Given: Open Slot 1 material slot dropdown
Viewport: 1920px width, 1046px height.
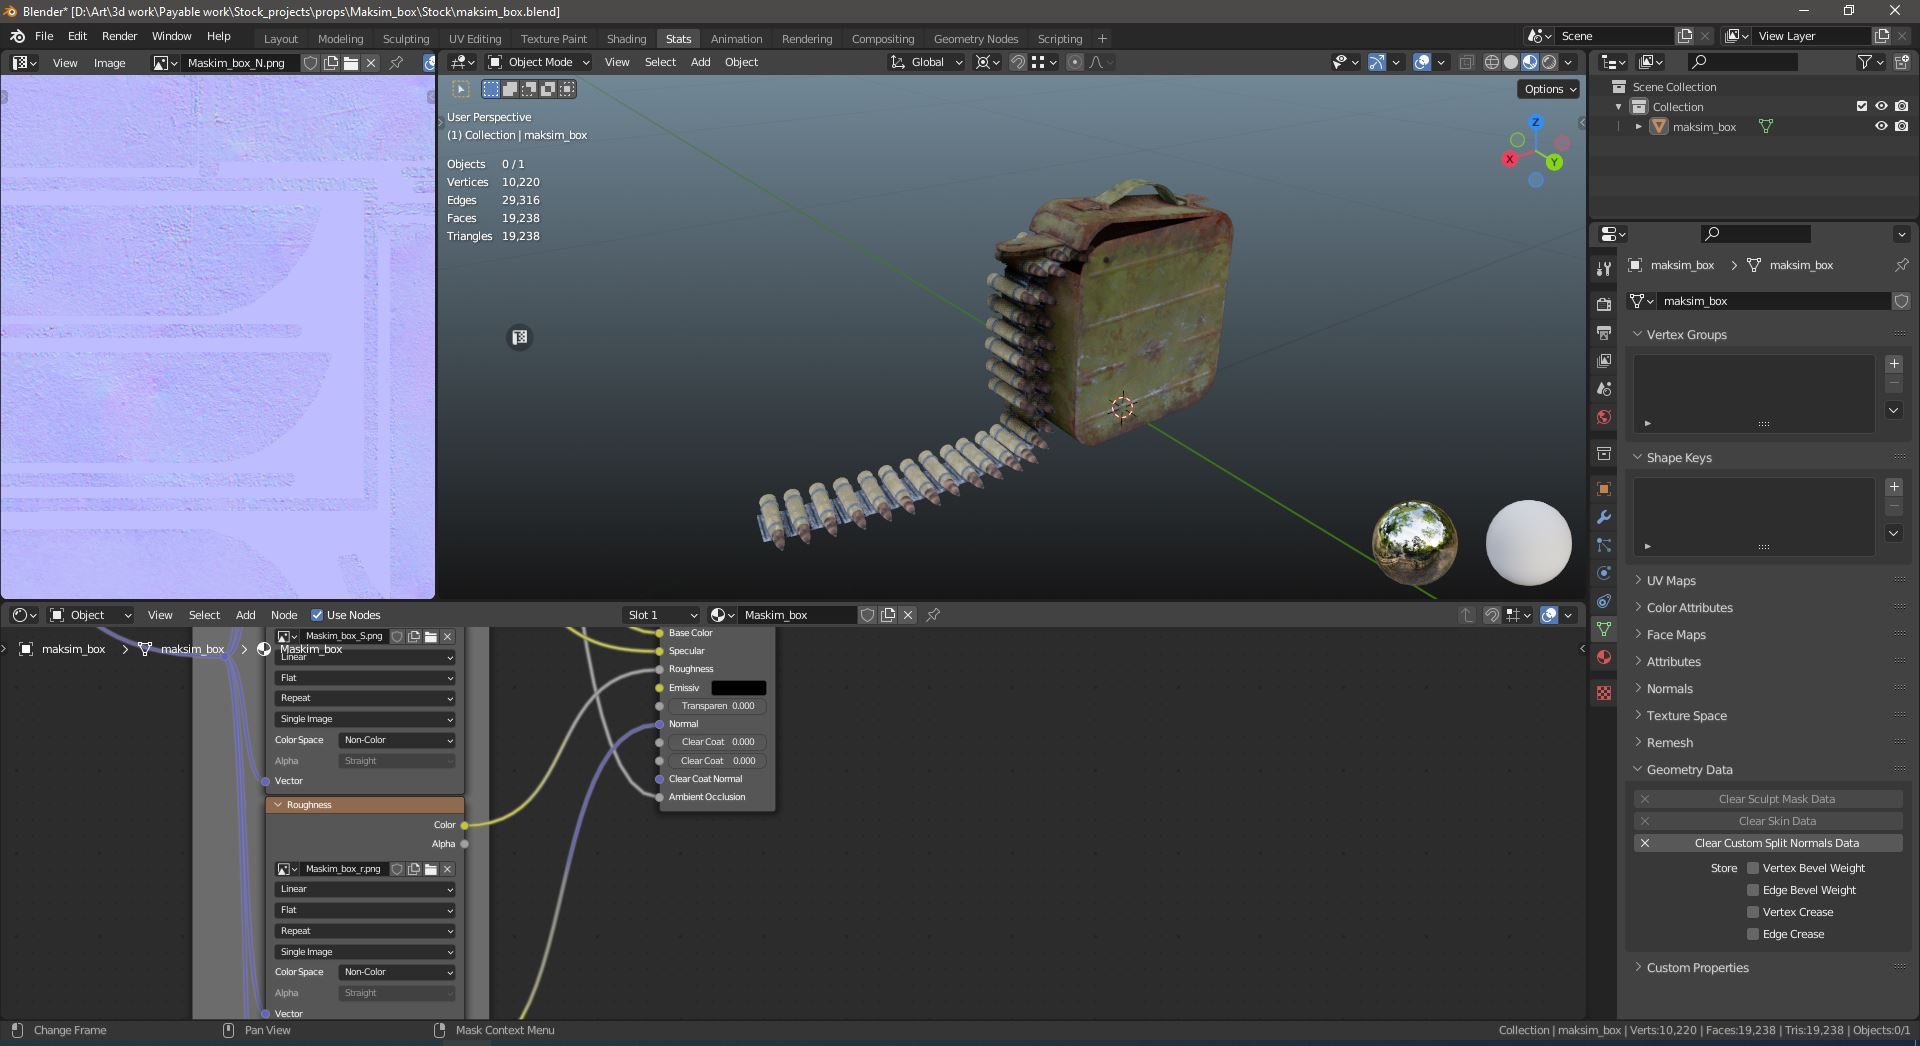Looking at the screenshot, I should click(661, 615).
